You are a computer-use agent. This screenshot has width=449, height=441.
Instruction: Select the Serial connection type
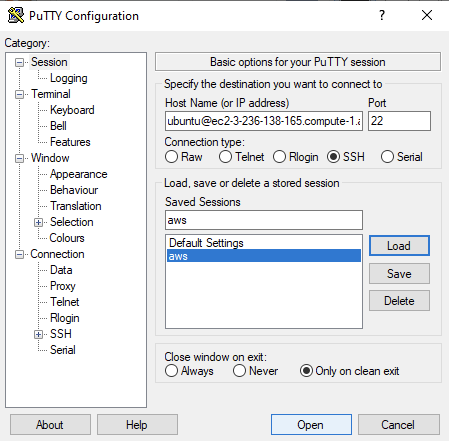point(387,157)
